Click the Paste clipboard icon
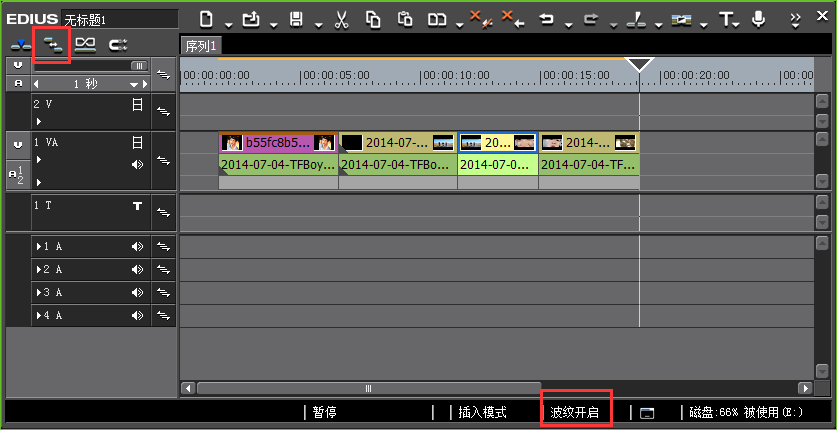This screenshot has height=430, width=837. (405, 20)
